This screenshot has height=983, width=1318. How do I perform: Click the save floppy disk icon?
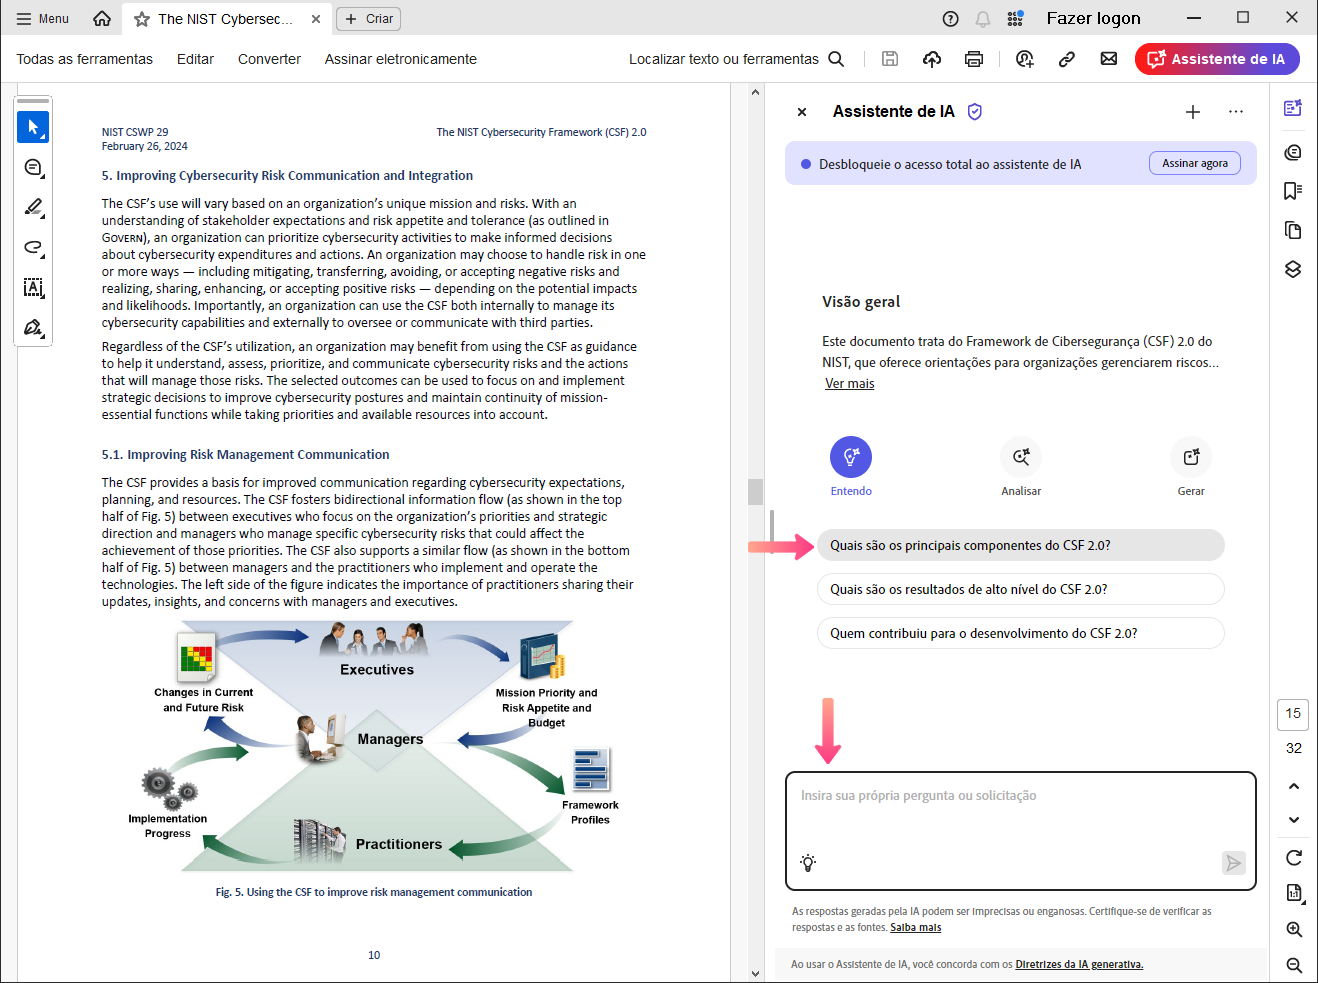coord(890,59)
